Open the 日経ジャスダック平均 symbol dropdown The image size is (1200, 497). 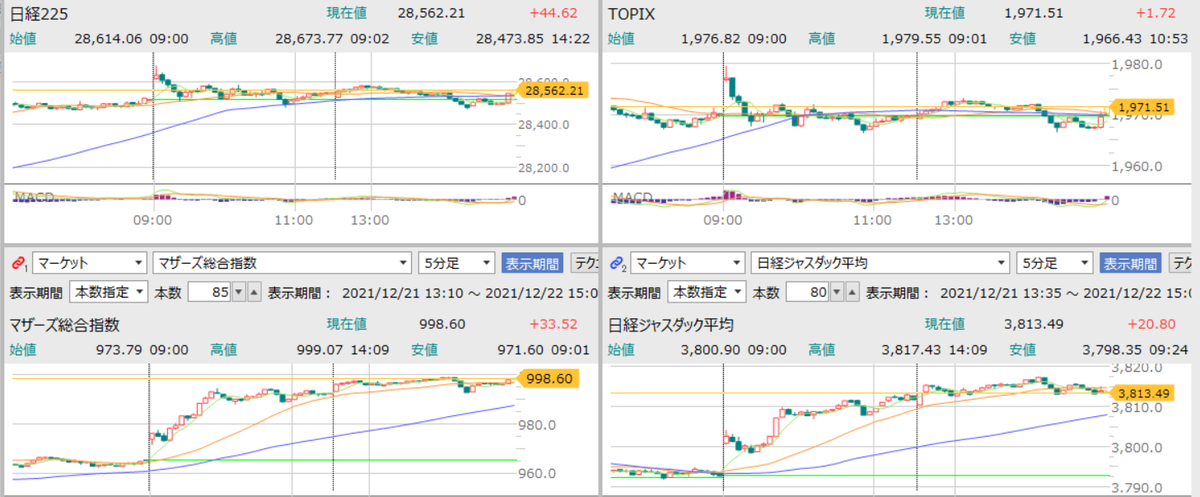coord(880,263)
